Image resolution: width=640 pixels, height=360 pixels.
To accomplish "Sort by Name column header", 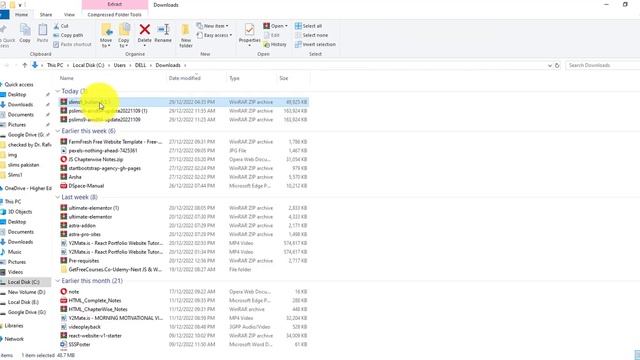I will (x=67, y=78).
